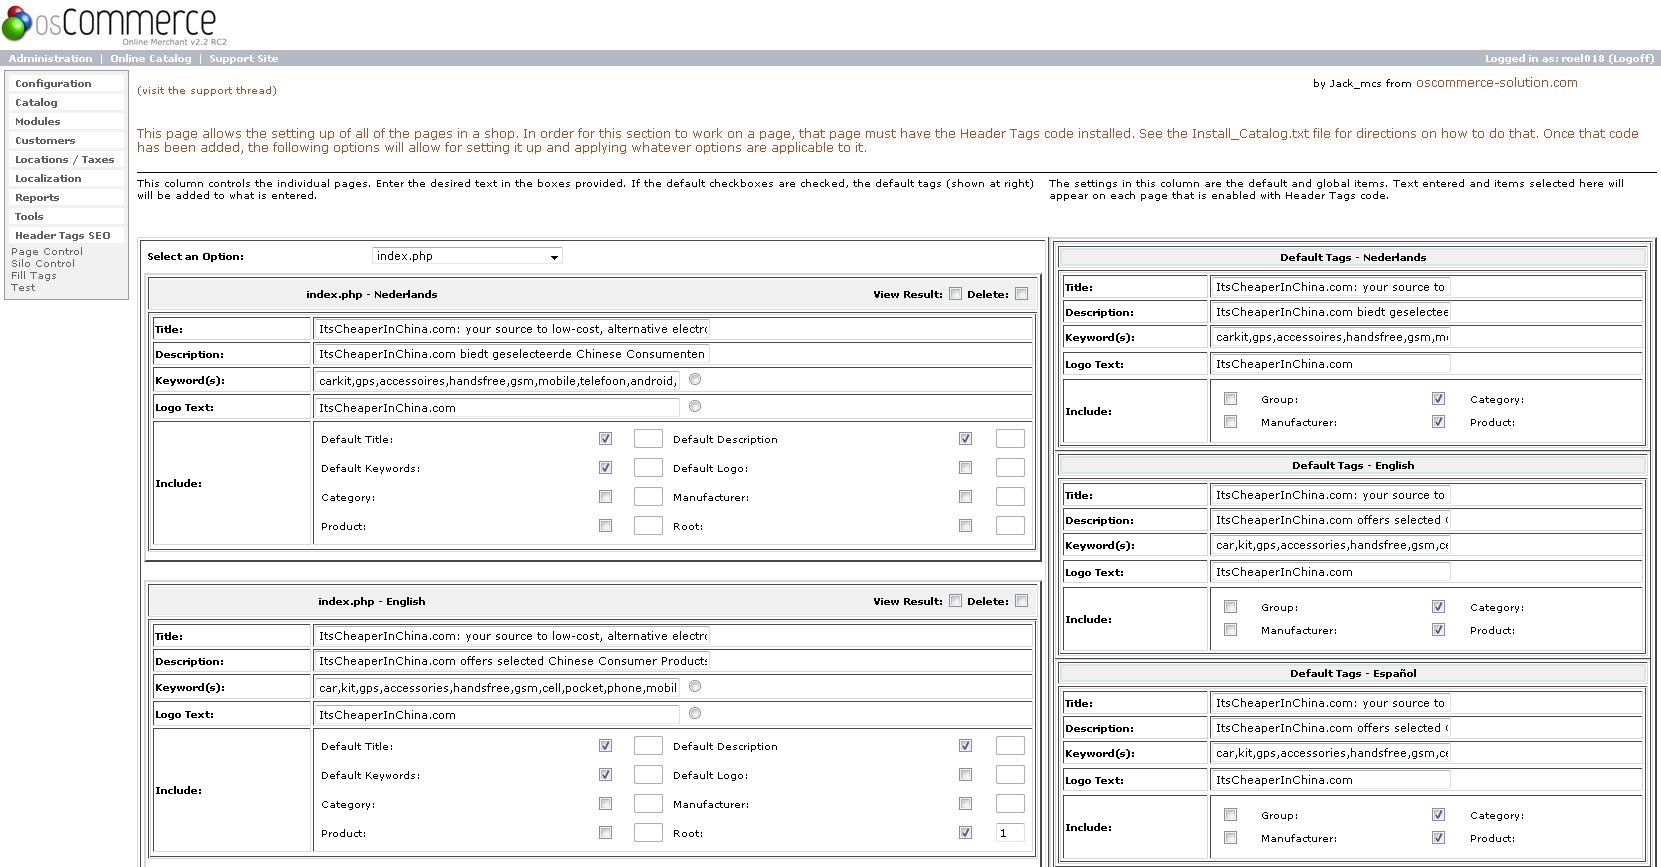Image resolution: width=1661 pixels, height=867 pixels.
Task: Toggle Default Title in index.php Nederlands
Action: 606,439
